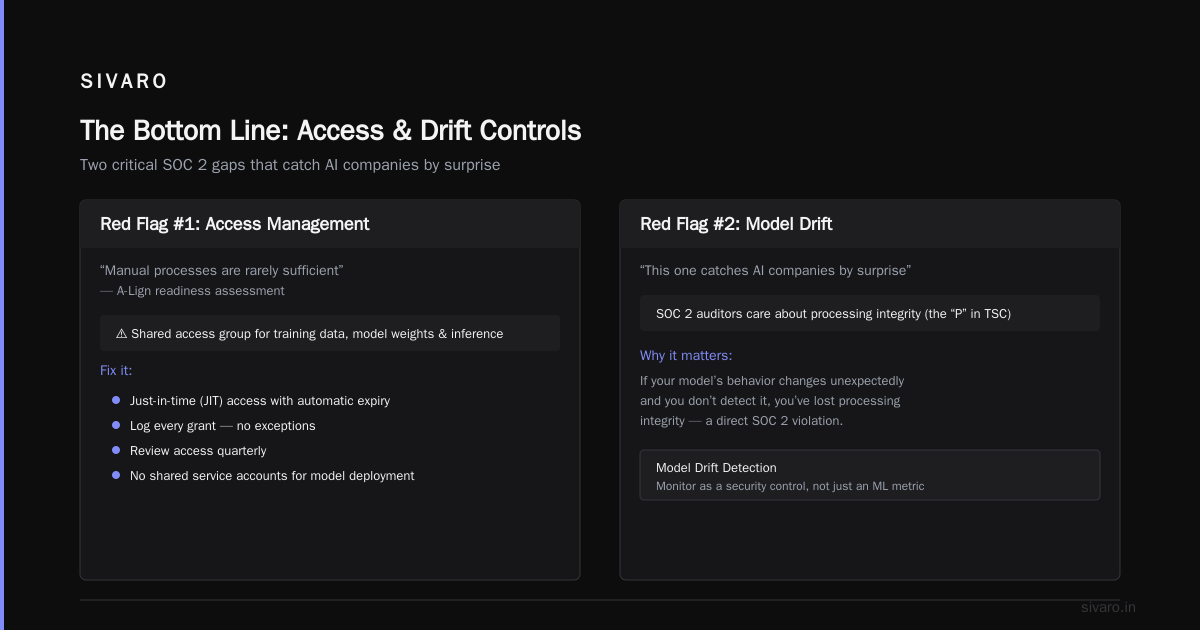Click the SIVARO logo text

pos(124,82)
